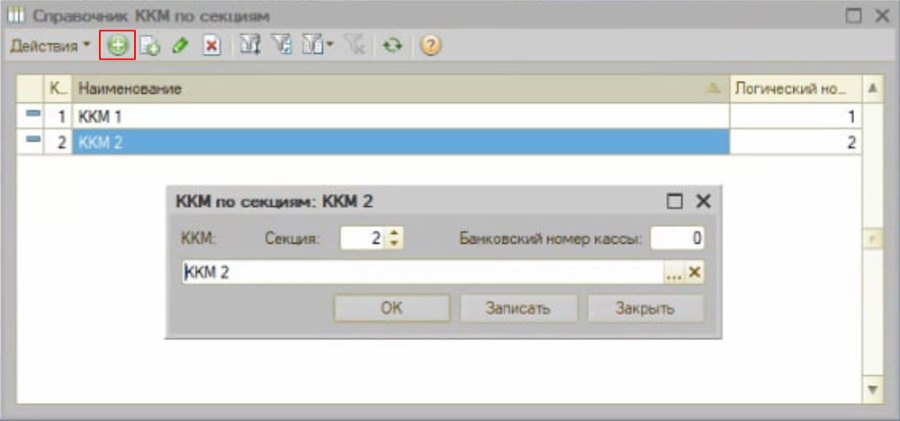900x421 pixels.
Task: Click logical number cell of ККМ 1 row
Action: click(796, 117)
